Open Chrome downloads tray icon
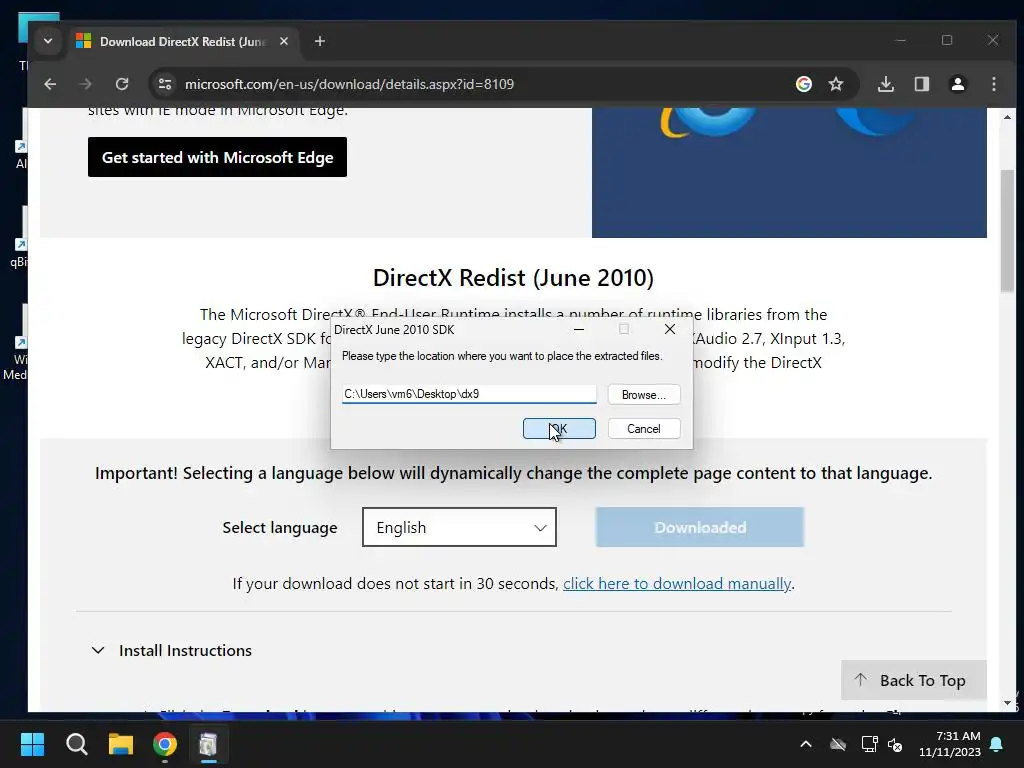This screenshot has height=768, width=1024. 886,84
